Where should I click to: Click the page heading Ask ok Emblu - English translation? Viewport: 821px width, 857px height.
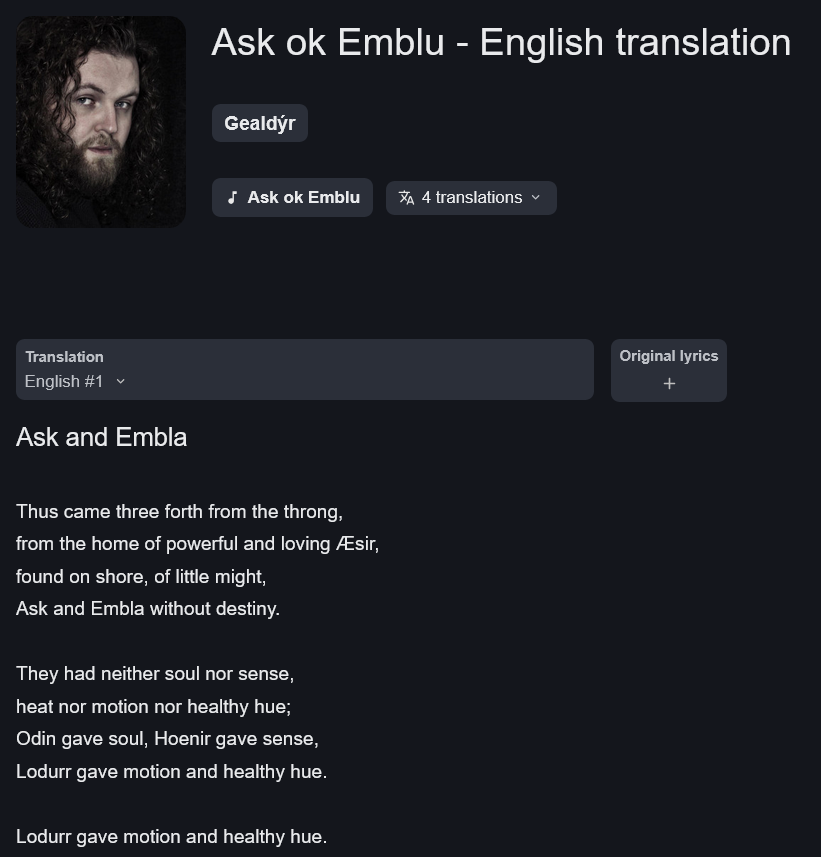point(501,42)
